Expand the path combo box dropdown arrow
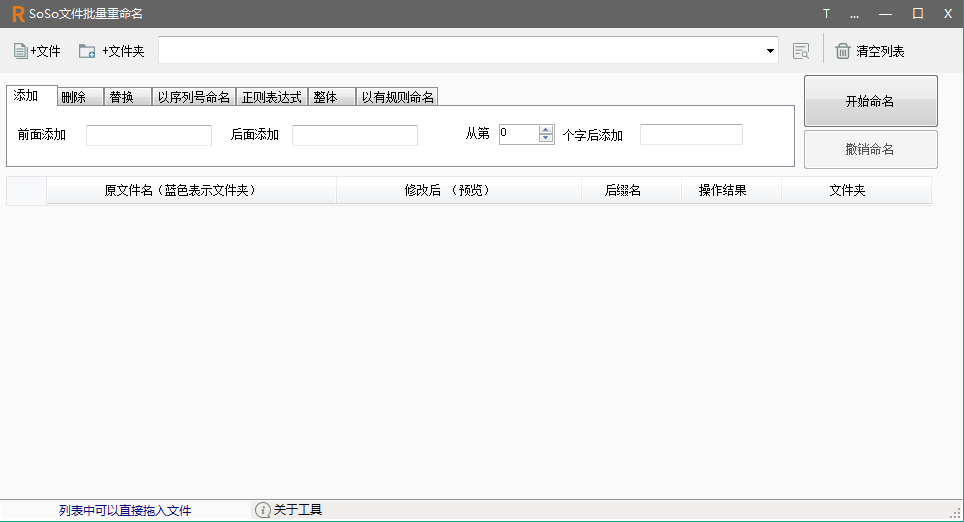The height and width of the screenshot is (522, 964). [770, 51]
